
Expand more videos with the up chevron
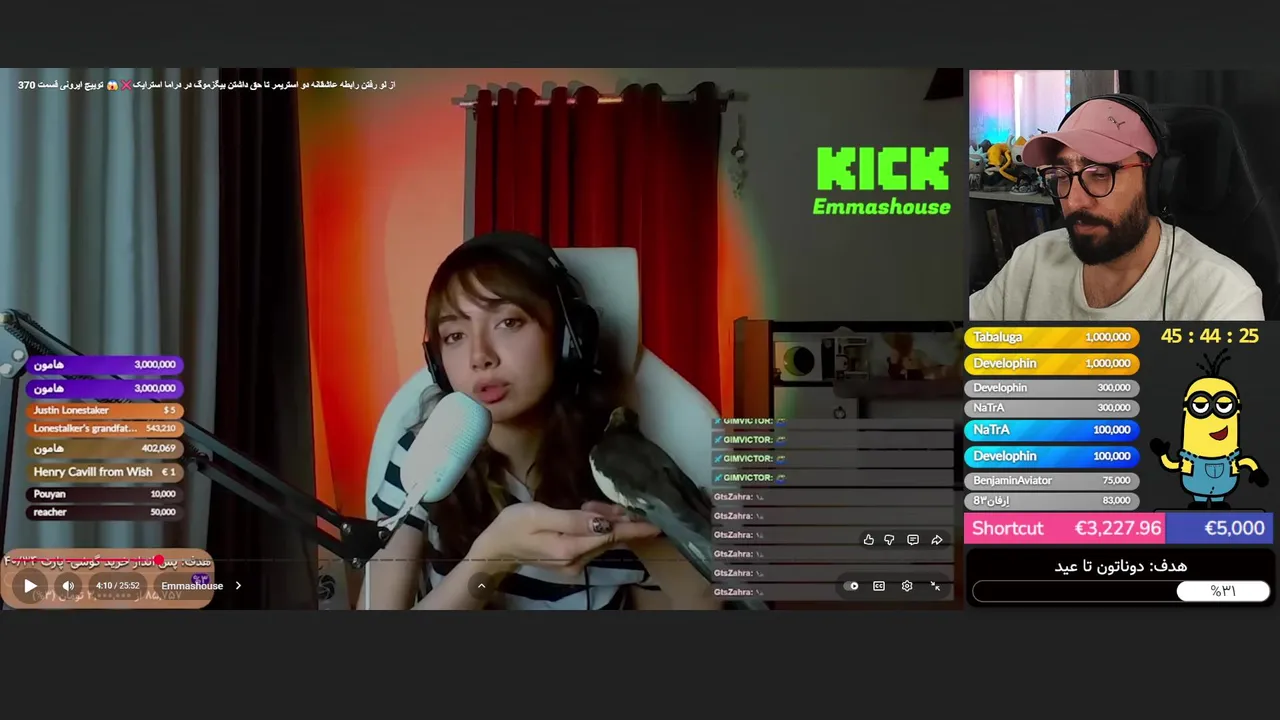[x=481, y=586]
